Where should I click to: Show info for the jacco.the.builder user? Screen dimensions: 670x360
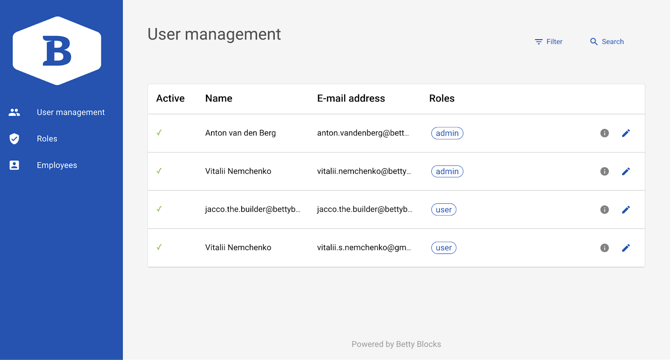[604, 210]
